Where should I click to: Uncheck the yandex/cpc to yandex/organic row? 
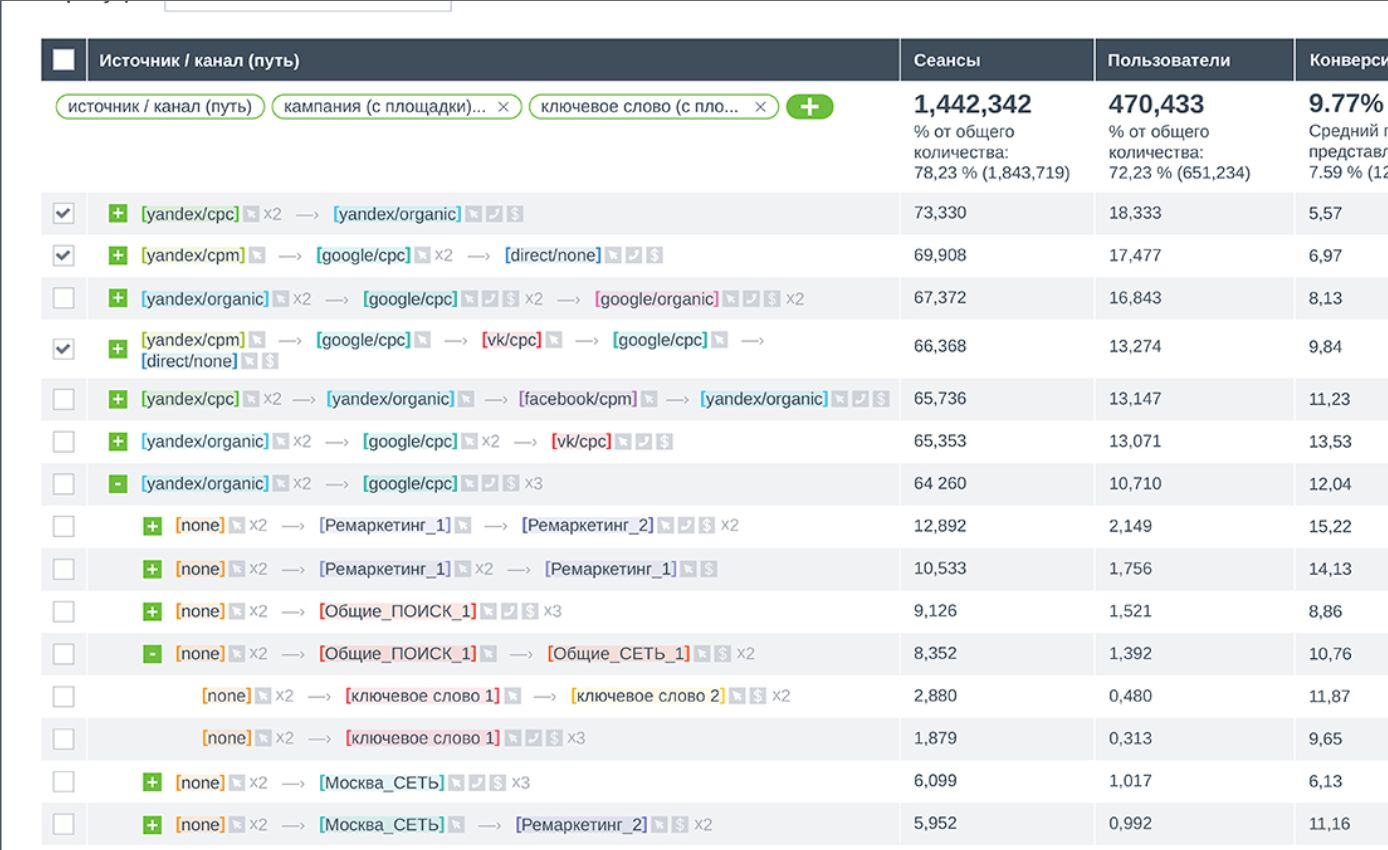[63, 214]
